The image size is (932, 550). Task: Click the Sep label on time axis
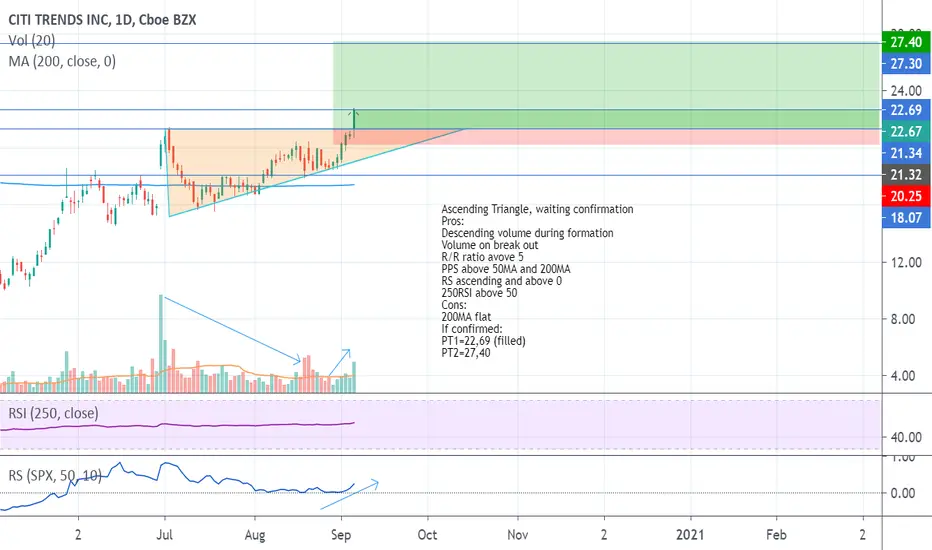[341, 535]
